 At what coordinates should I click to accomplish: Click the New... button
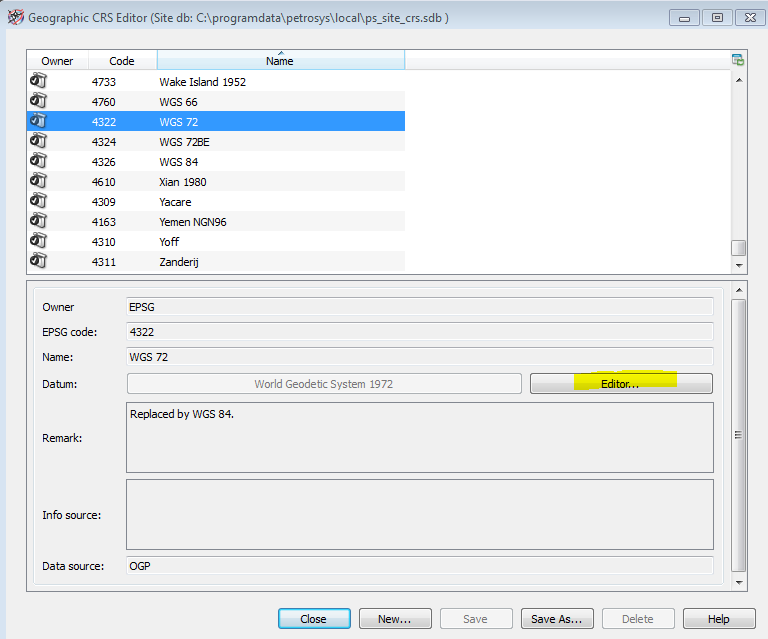(x=395, y=619)
